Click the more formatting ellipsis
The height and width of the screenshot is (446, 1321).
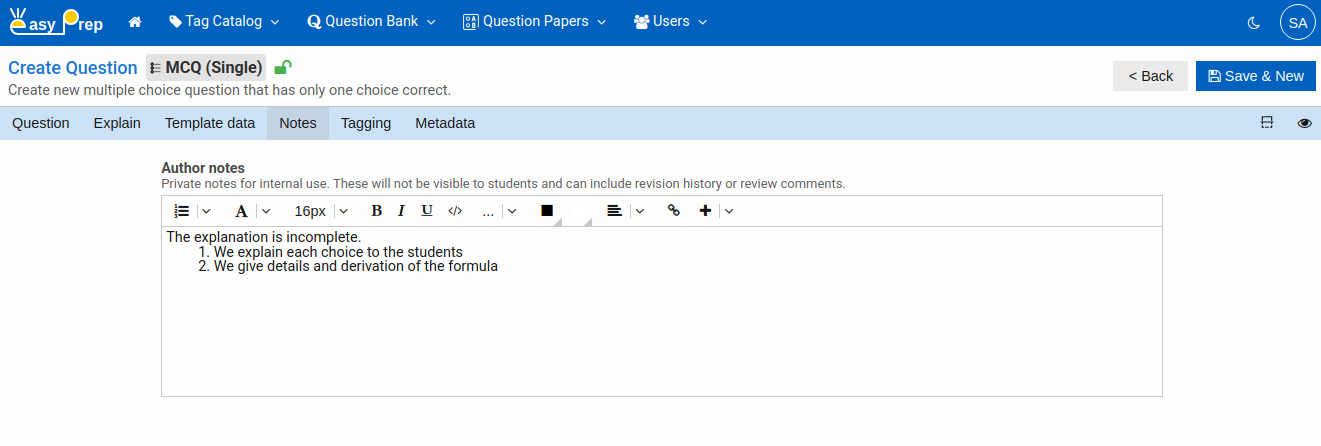pyautogui.click(x=488, y=211)
